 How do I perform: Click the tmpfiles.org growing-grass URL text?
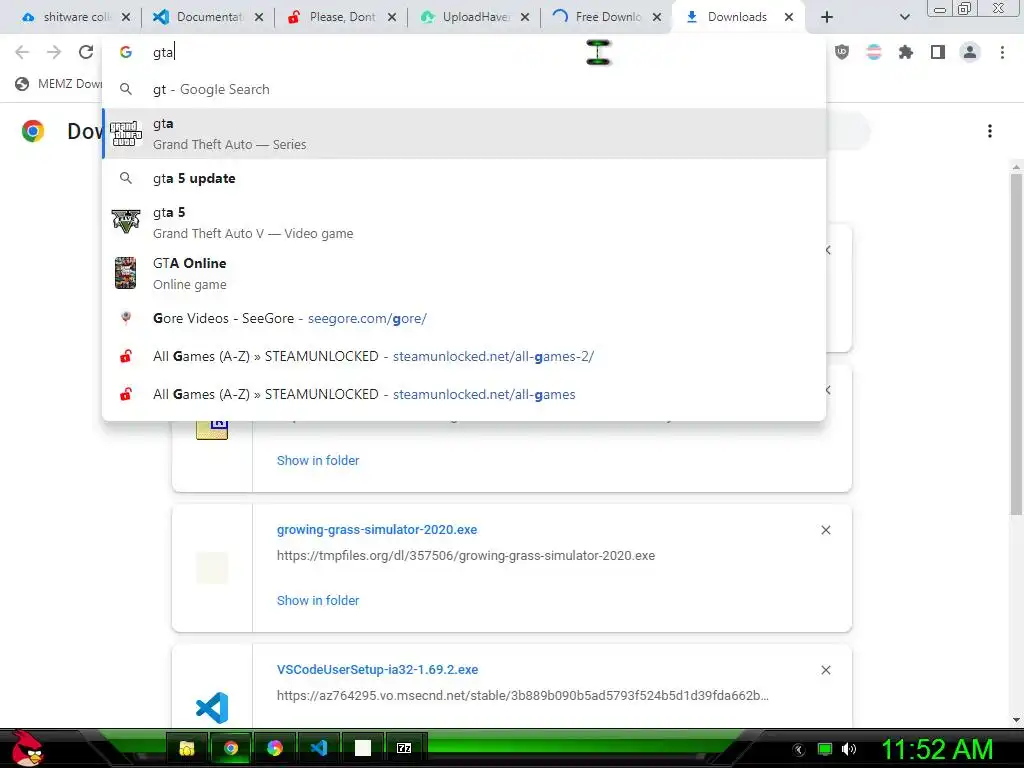tap(466, 556)
